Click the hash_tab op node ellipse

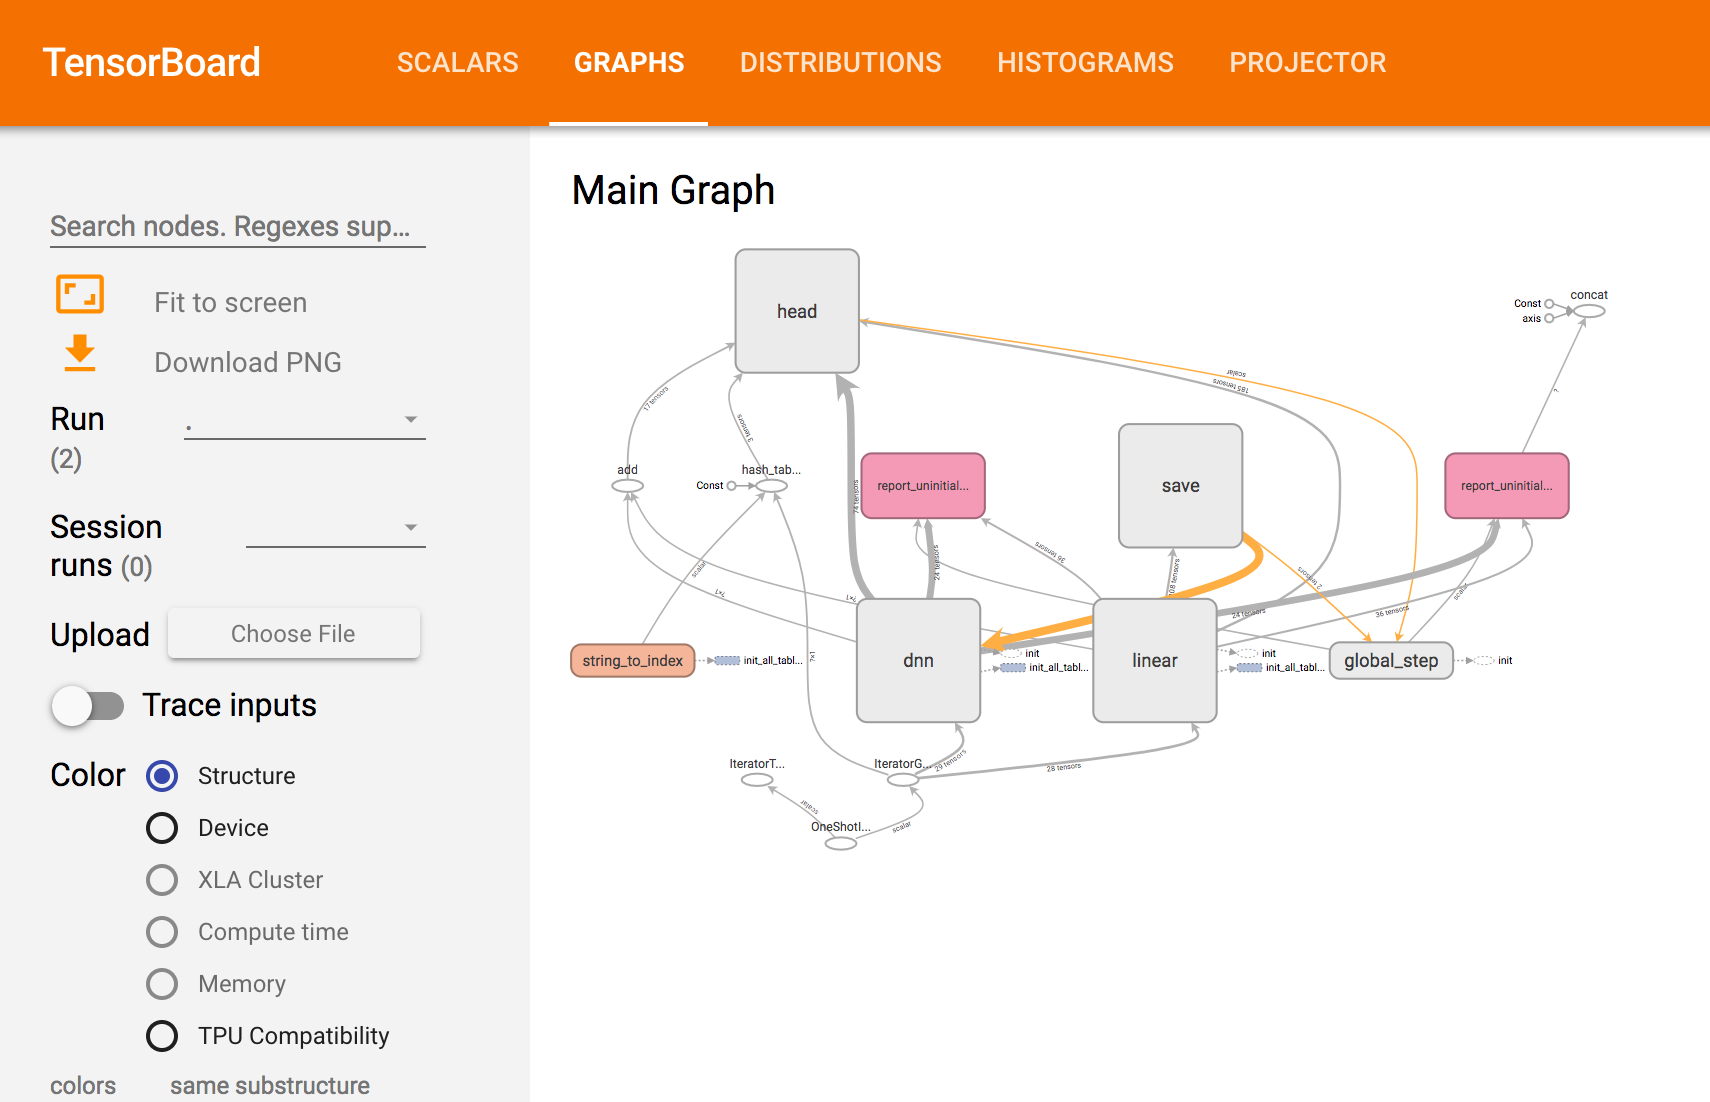pyautogui.click(x=771, y=486)
